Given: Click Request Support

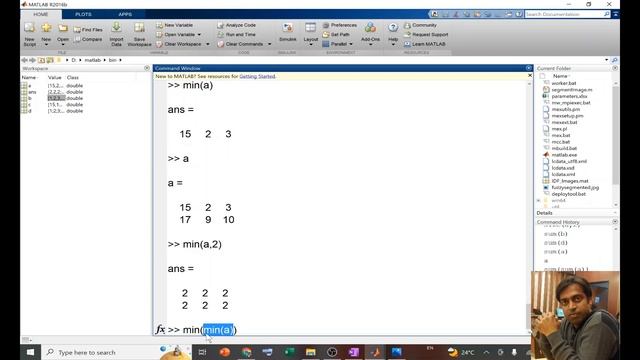Looking at the screenshot, I should coord(426,35).
